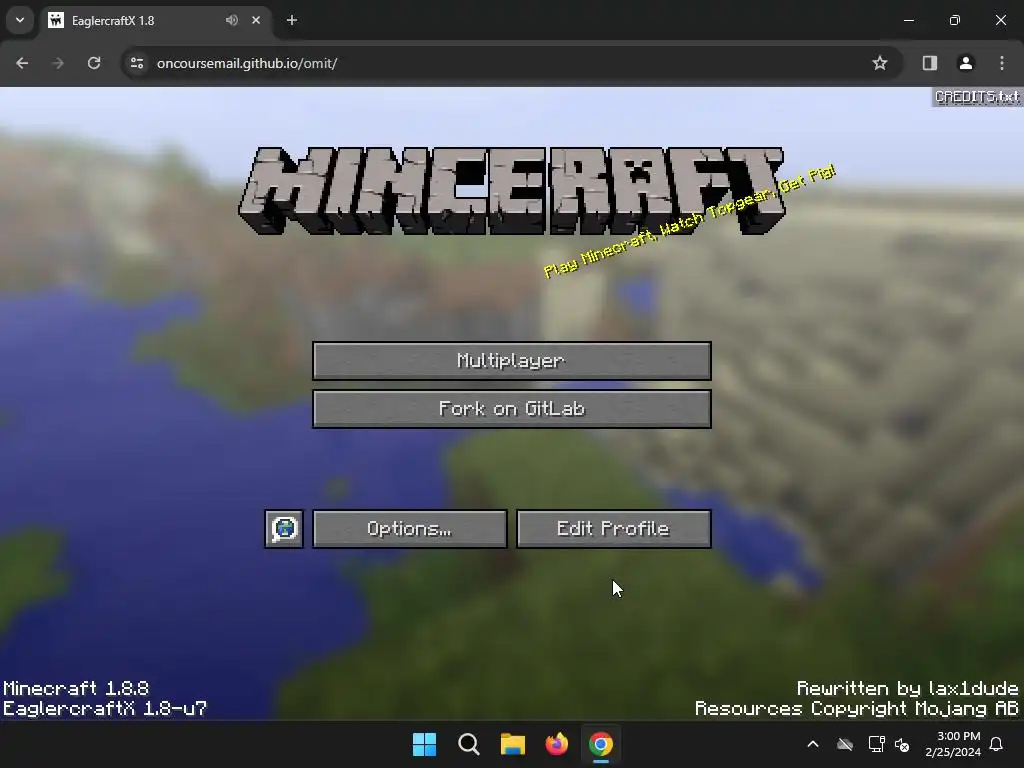Open language selection globe icon
Image resolution: width=1024 pixels, height=768 pixels.
pyautogui.click(x=284, y=529)
